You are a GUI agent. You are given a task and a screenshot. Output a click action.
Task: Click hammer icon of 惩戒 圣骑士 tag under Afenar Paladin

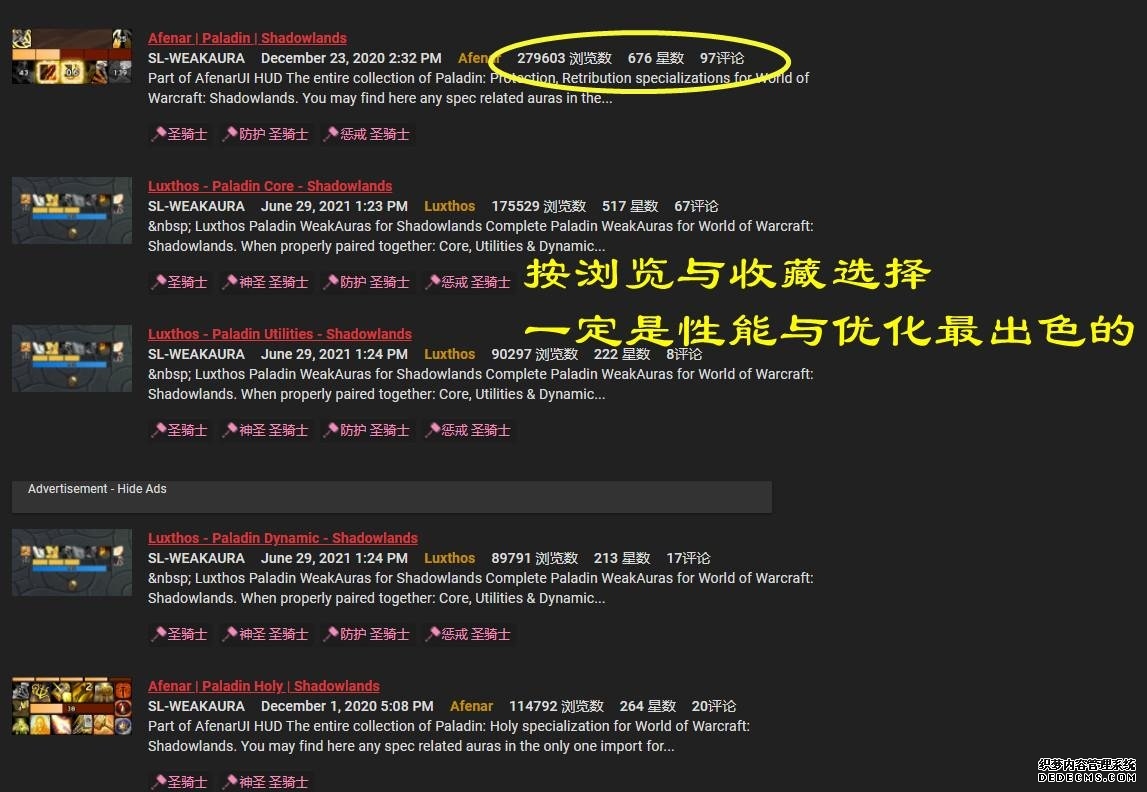[x=332, y=134]
